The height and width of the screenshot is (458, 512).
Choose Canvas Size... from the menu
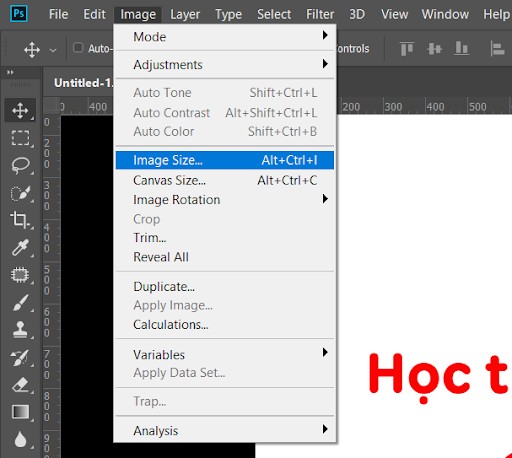[225, 180]
